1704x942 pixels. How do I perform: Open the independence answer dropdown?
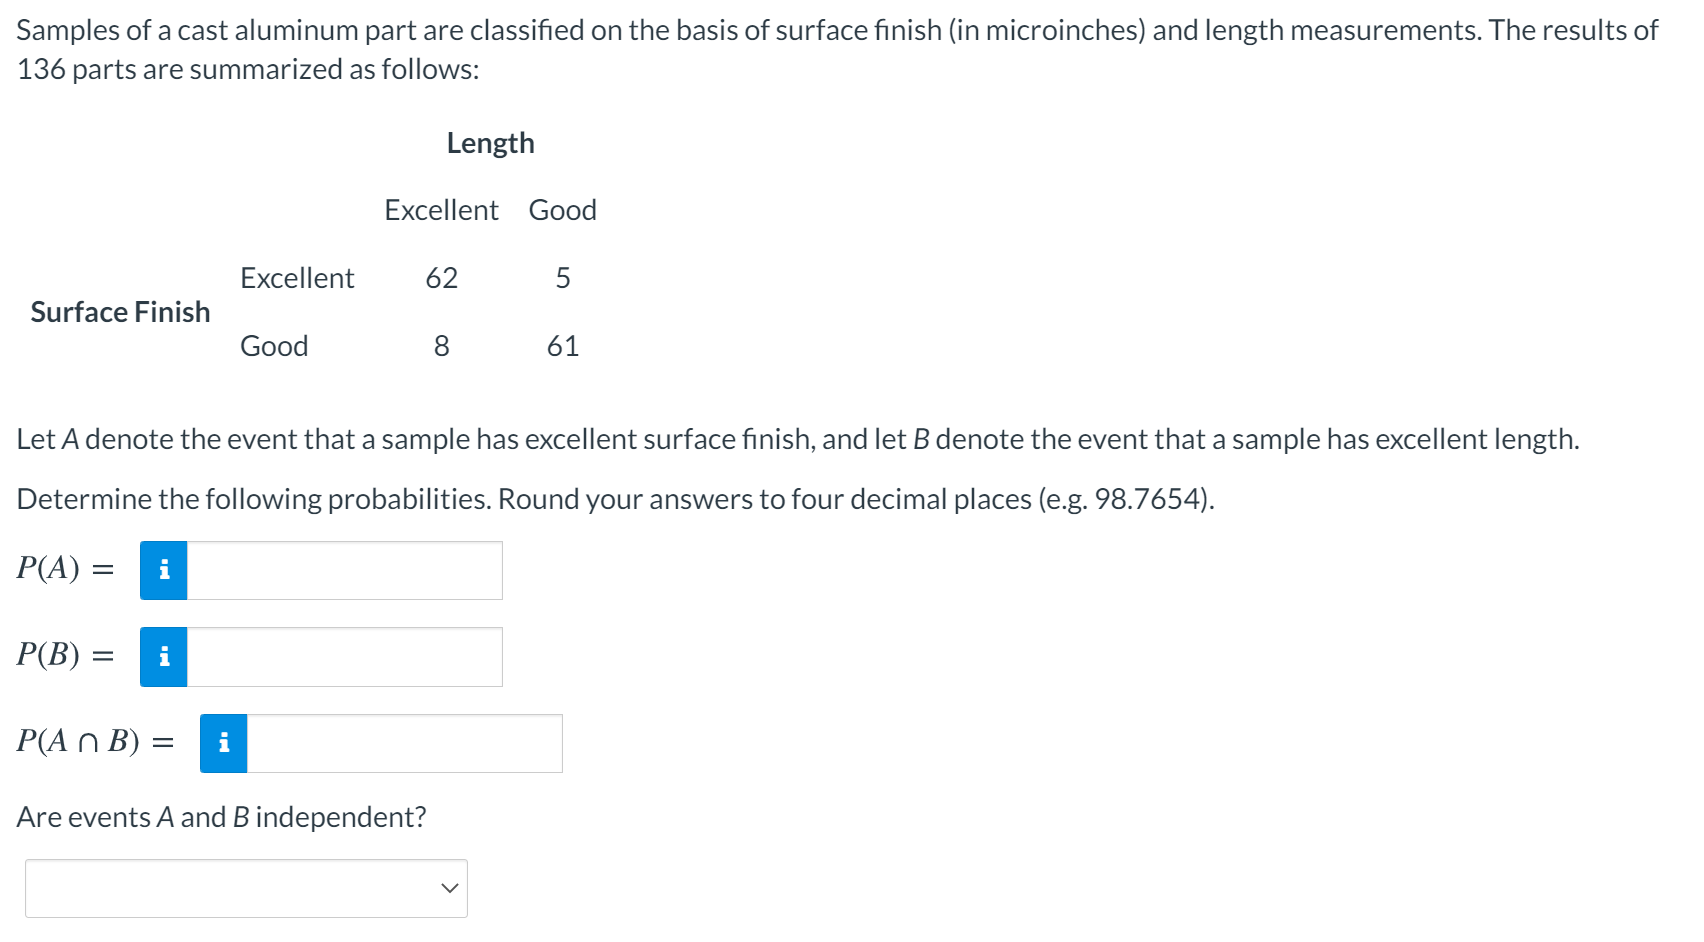click(246, 888)
